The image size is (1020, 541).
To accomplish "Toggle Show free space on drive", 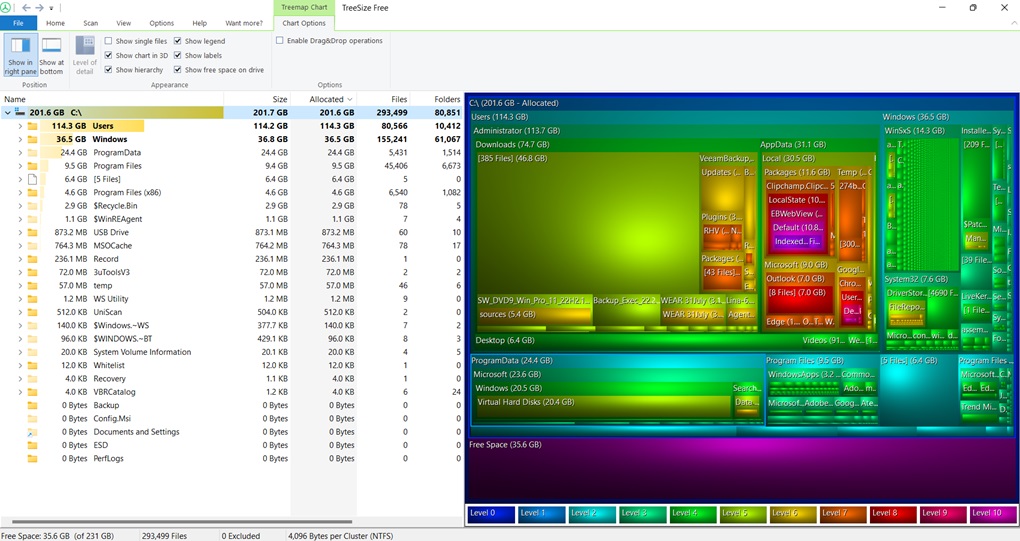I will coord(178,70).
